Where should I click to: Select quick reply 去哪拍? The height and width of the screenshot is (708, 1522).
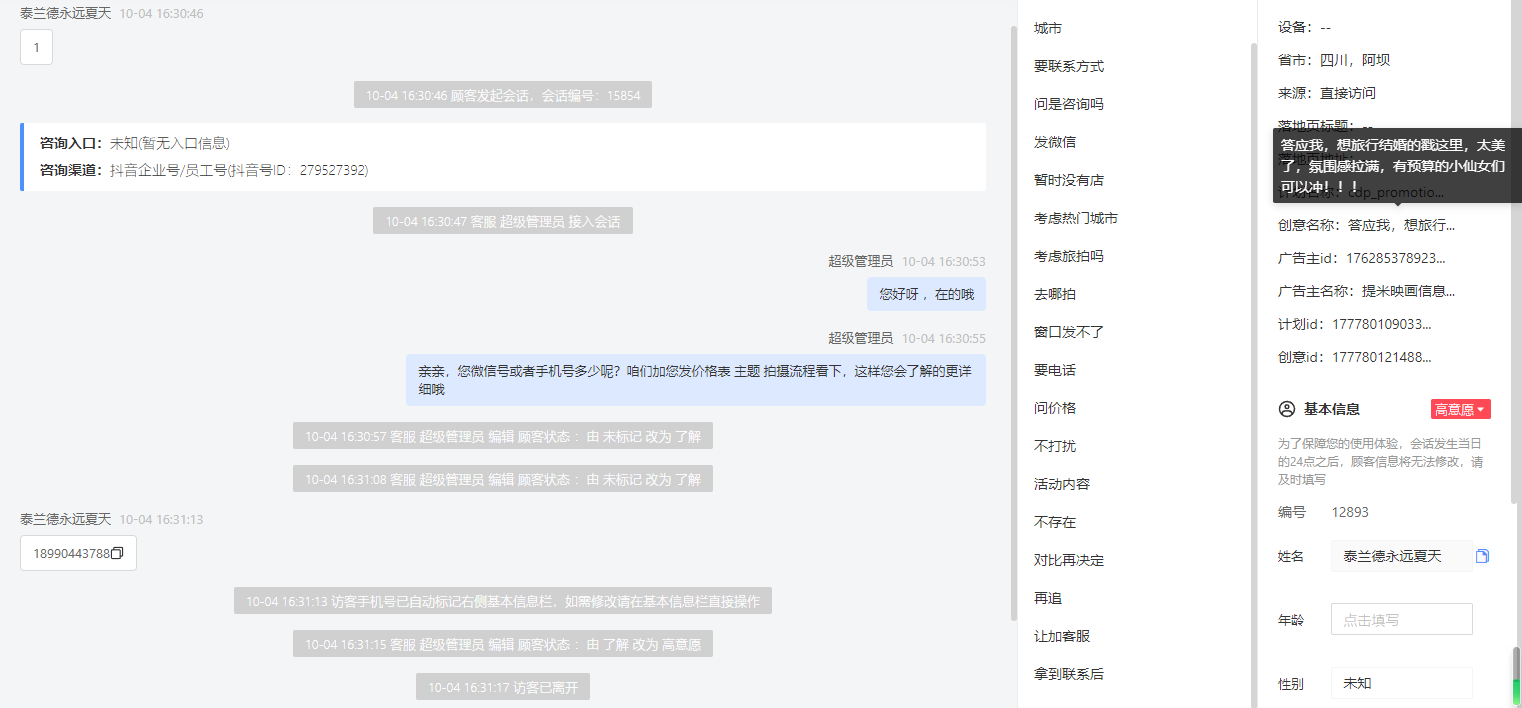point(1055,294)
